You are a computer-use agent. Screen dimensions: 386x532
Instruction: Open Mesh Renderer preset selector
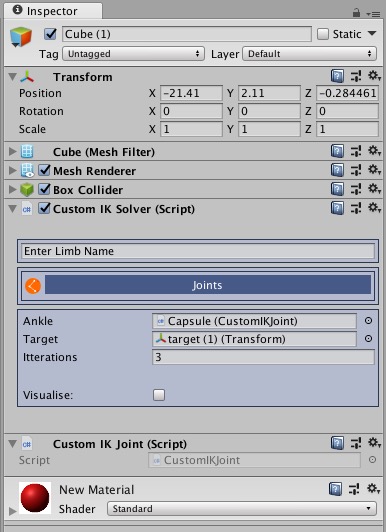point(356,170)
